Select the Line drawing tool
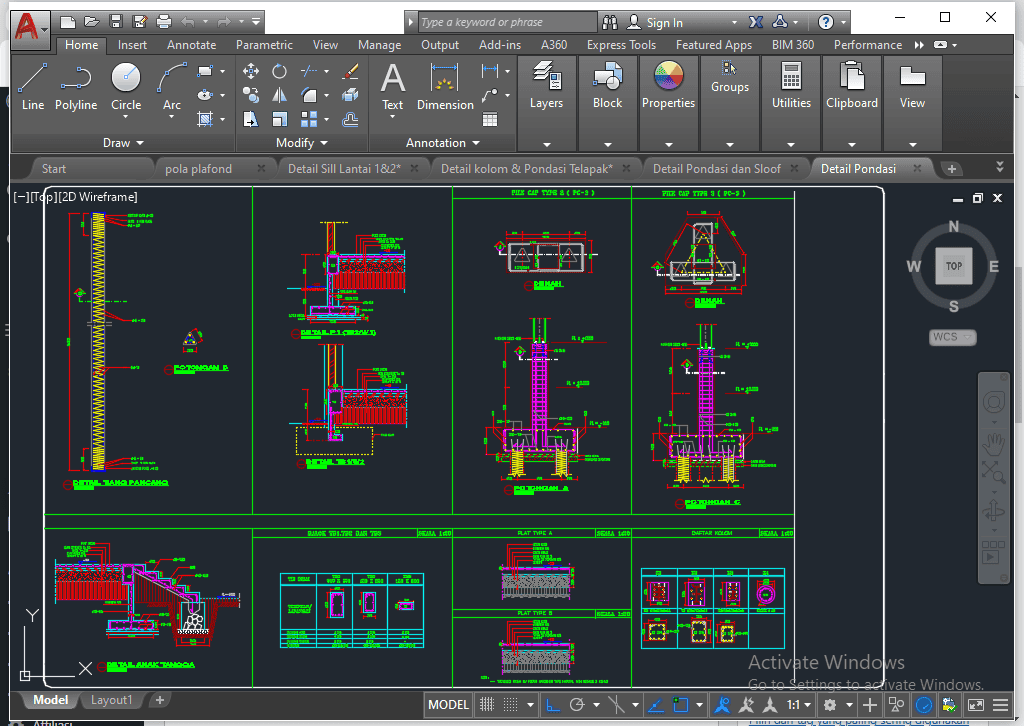Image resolution: width=1024 pixels, height=726 pixels. tap(33, 87)
